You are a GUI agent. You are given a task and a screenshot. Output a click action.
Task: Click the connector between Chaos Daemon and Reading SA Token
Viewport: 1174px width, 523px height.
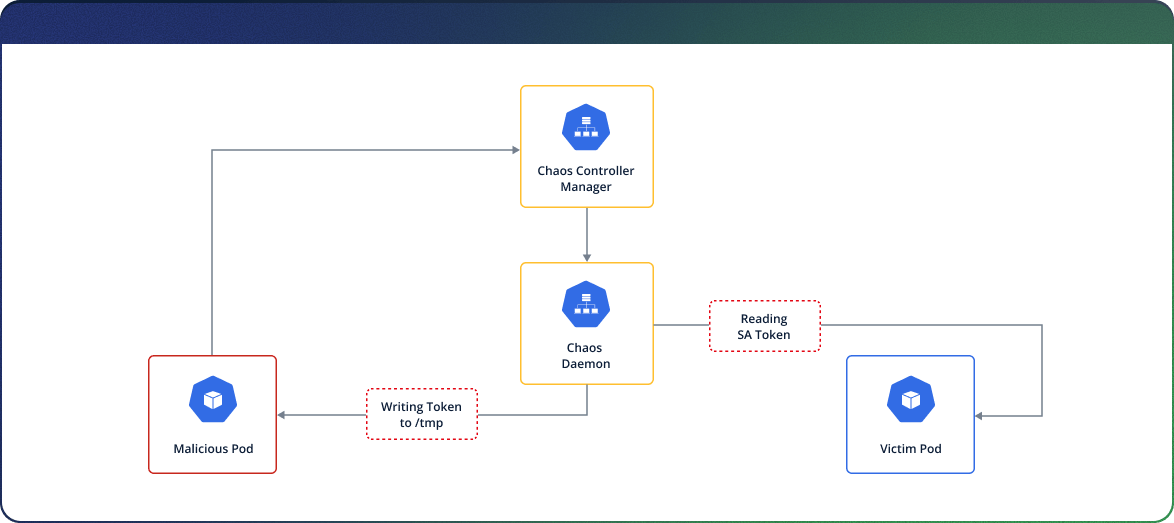pyautogui.click(x=681, y=325)
